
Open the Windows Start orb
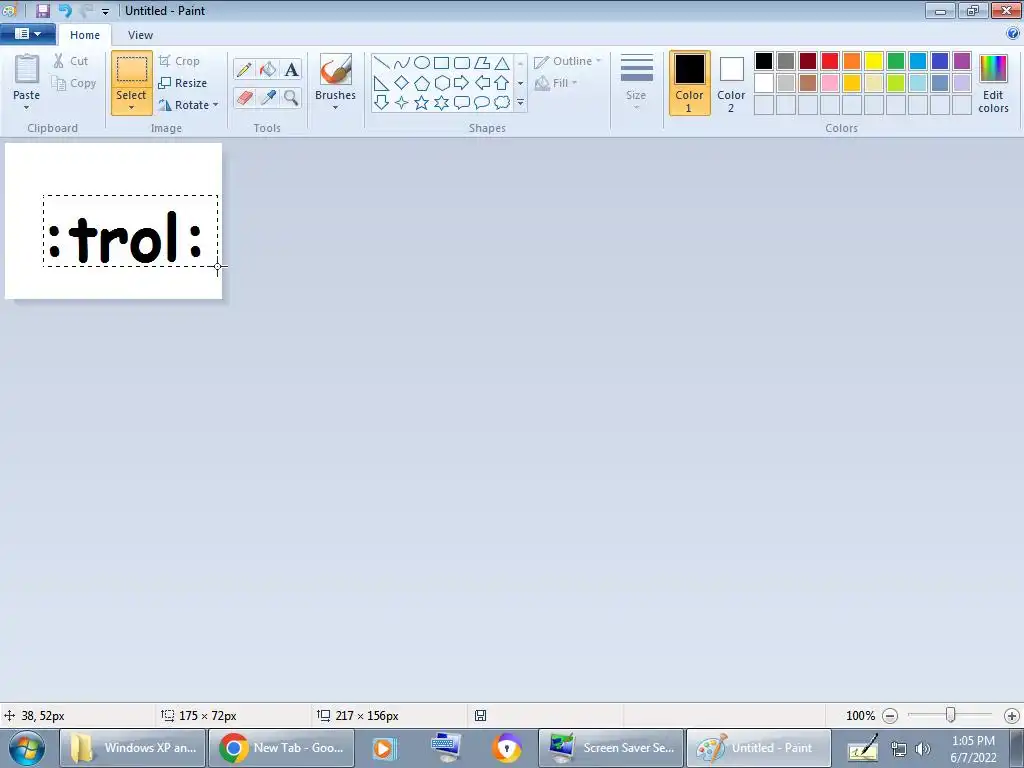tap(27, 748)
